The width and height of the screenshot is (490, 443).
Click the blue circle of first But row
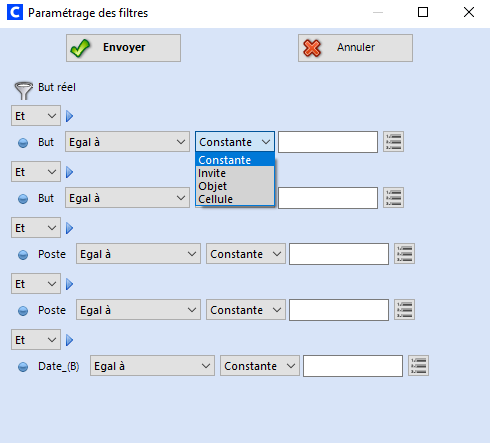point(23,143)
